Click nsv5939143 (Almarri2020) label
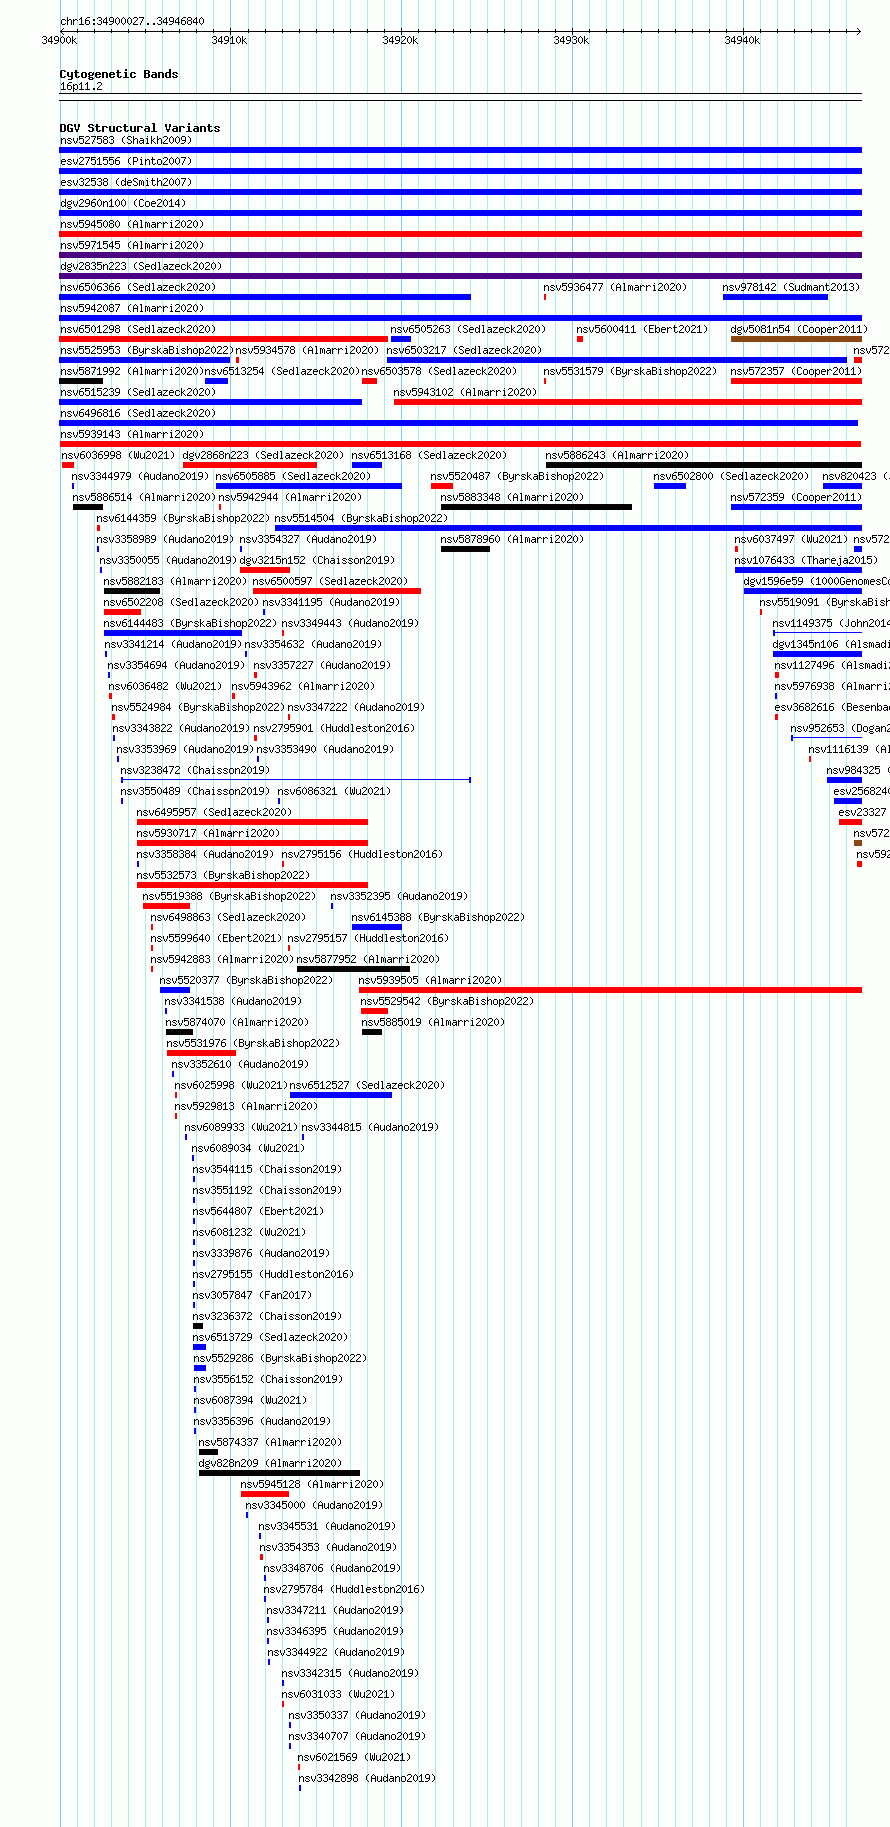 (132, 434)
